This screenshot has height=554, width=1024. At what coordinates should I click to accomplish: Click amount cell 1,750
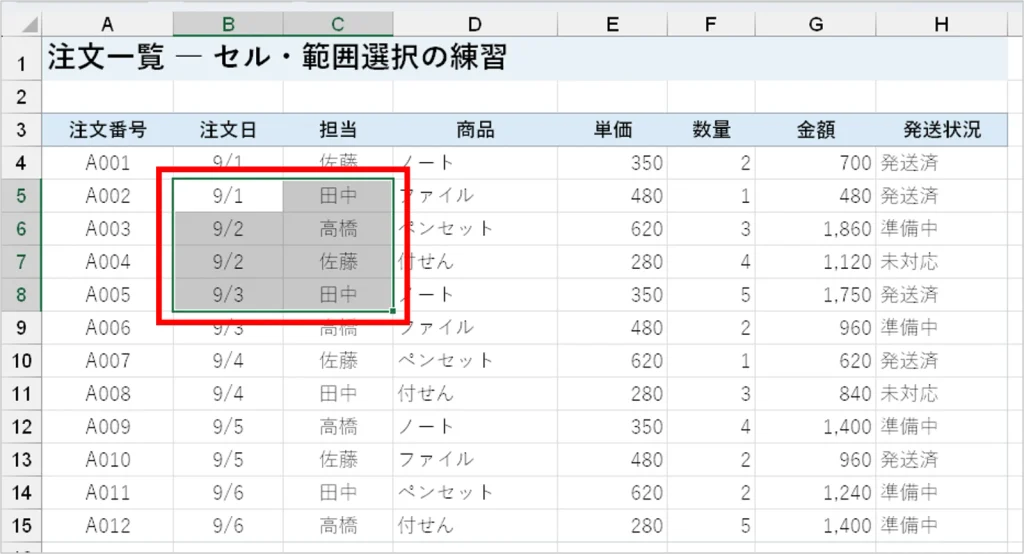click(815, 295)
